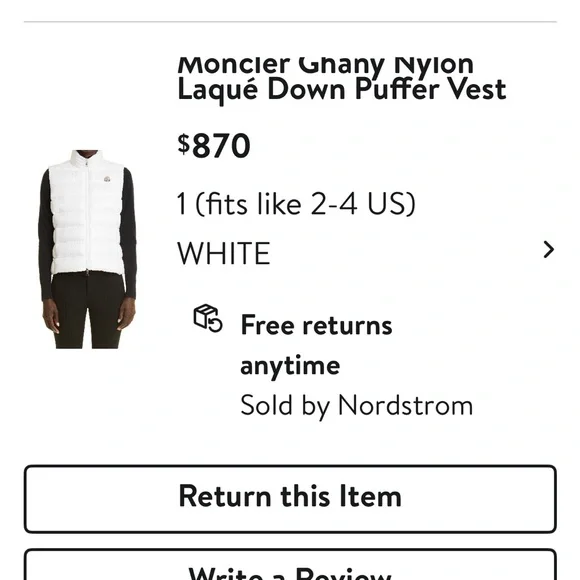Viewport: 580px width, 580px height.
Task: Select the size text '1 (fits like 2-4 US)'
Action: coord(296,203)
